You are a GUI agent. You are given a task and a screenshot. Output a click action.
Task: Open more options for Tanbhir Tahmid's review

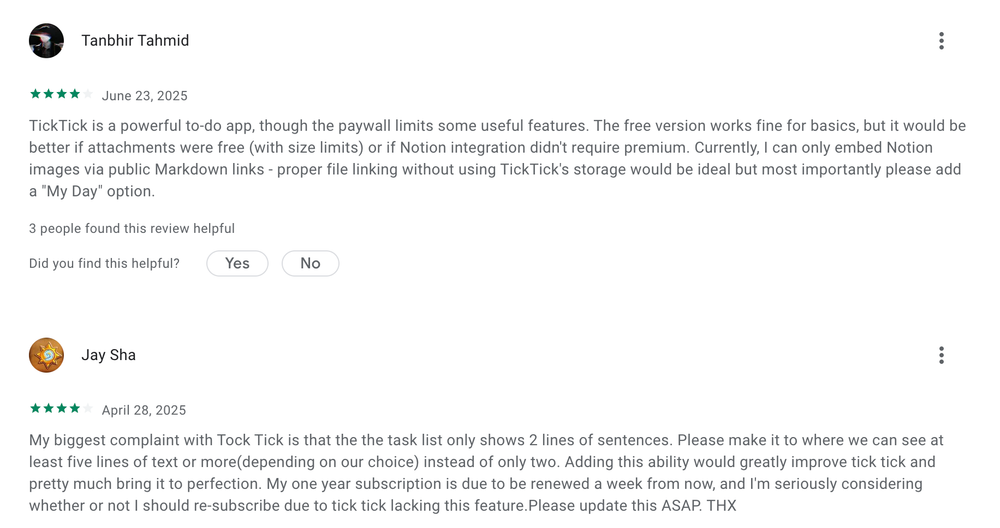tap(941, 41)
